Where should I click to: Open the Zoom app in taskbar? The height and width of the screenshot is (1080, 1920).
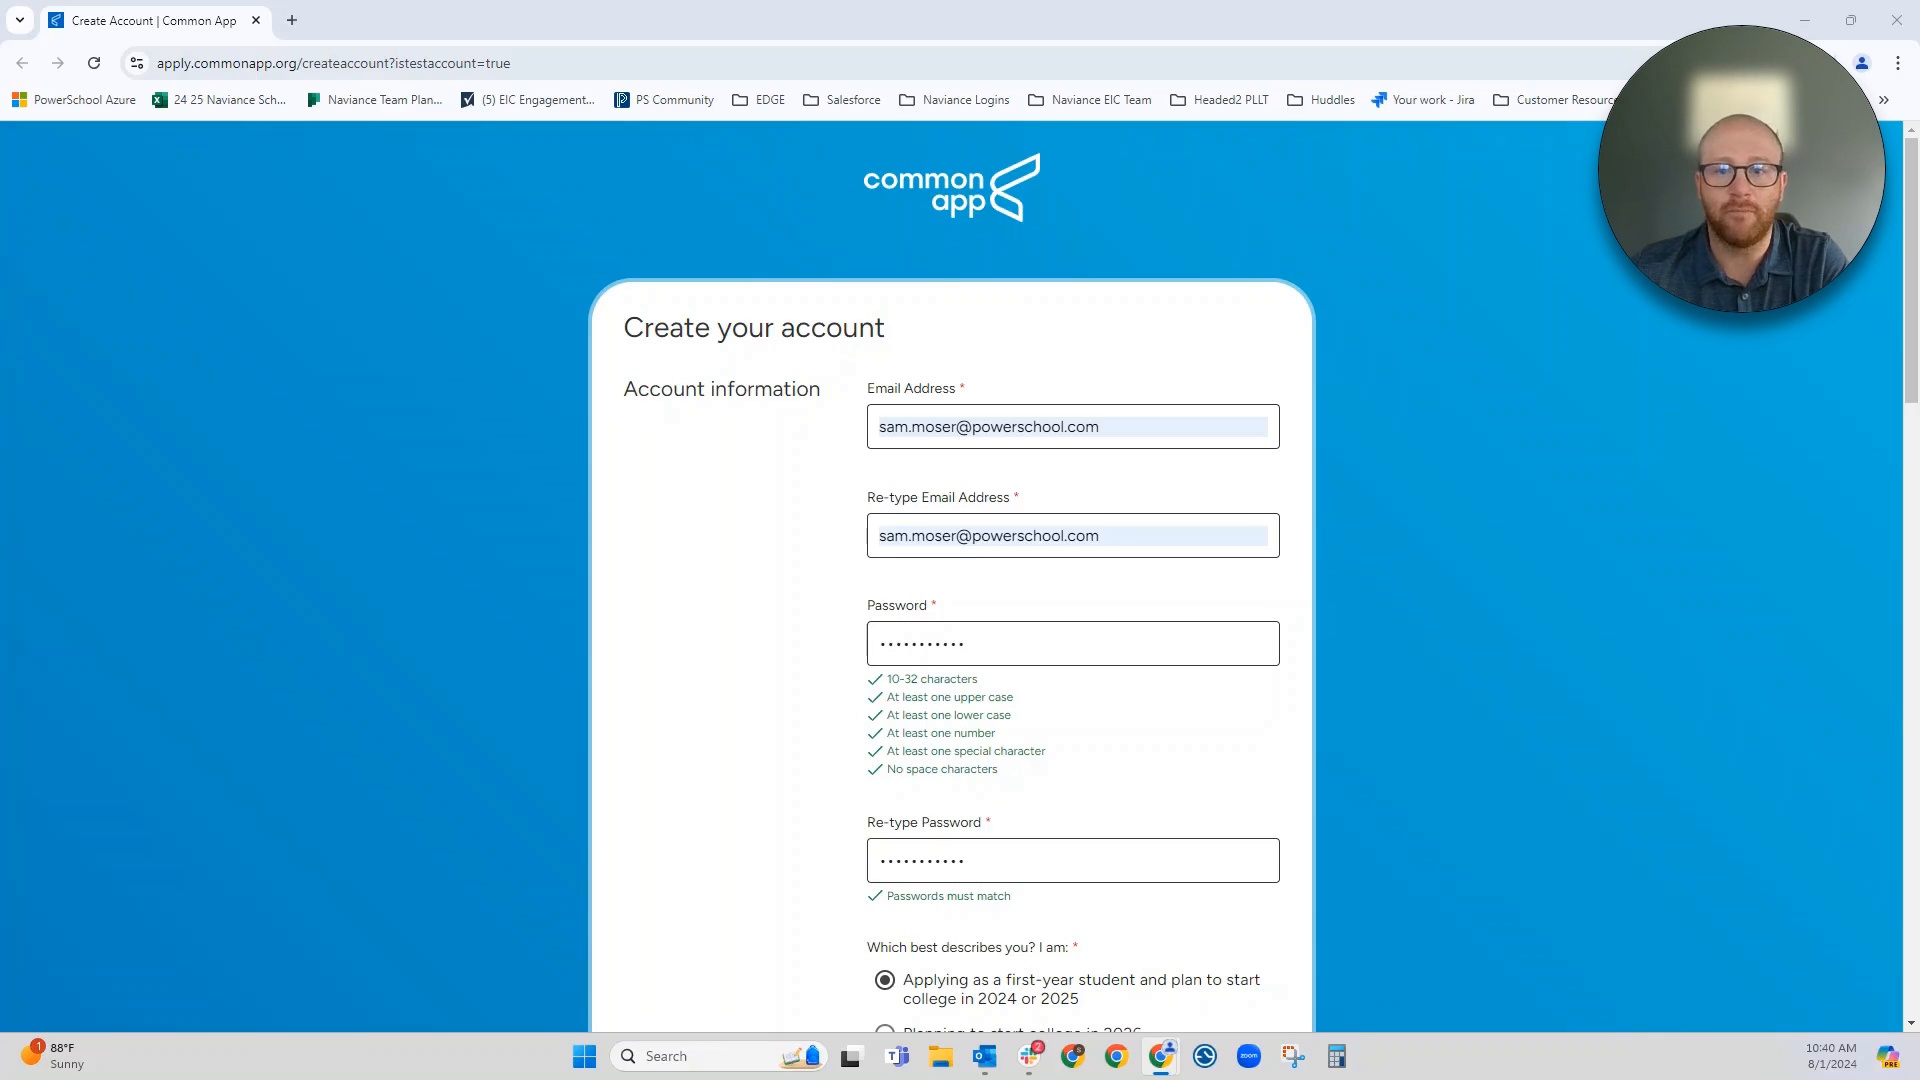1249,1056
